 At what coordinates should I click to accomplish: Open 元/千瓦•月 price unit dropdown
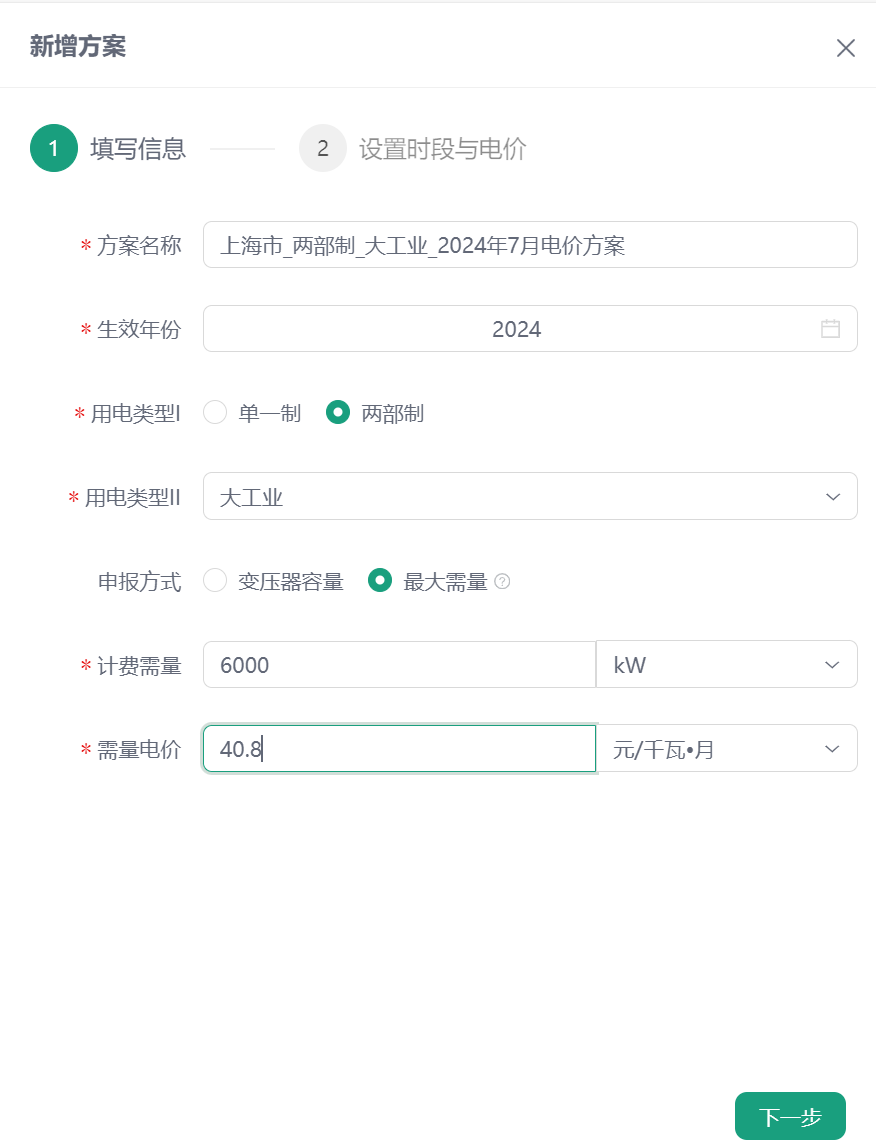pyautogui.click(x=726, y=749)
